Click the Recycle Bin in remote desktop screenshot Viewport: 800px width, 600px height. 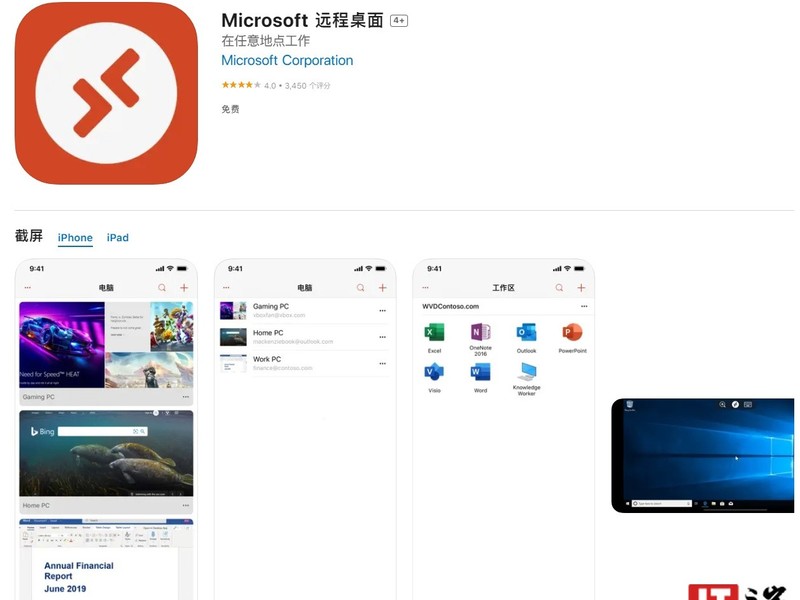tap(630, 406)
